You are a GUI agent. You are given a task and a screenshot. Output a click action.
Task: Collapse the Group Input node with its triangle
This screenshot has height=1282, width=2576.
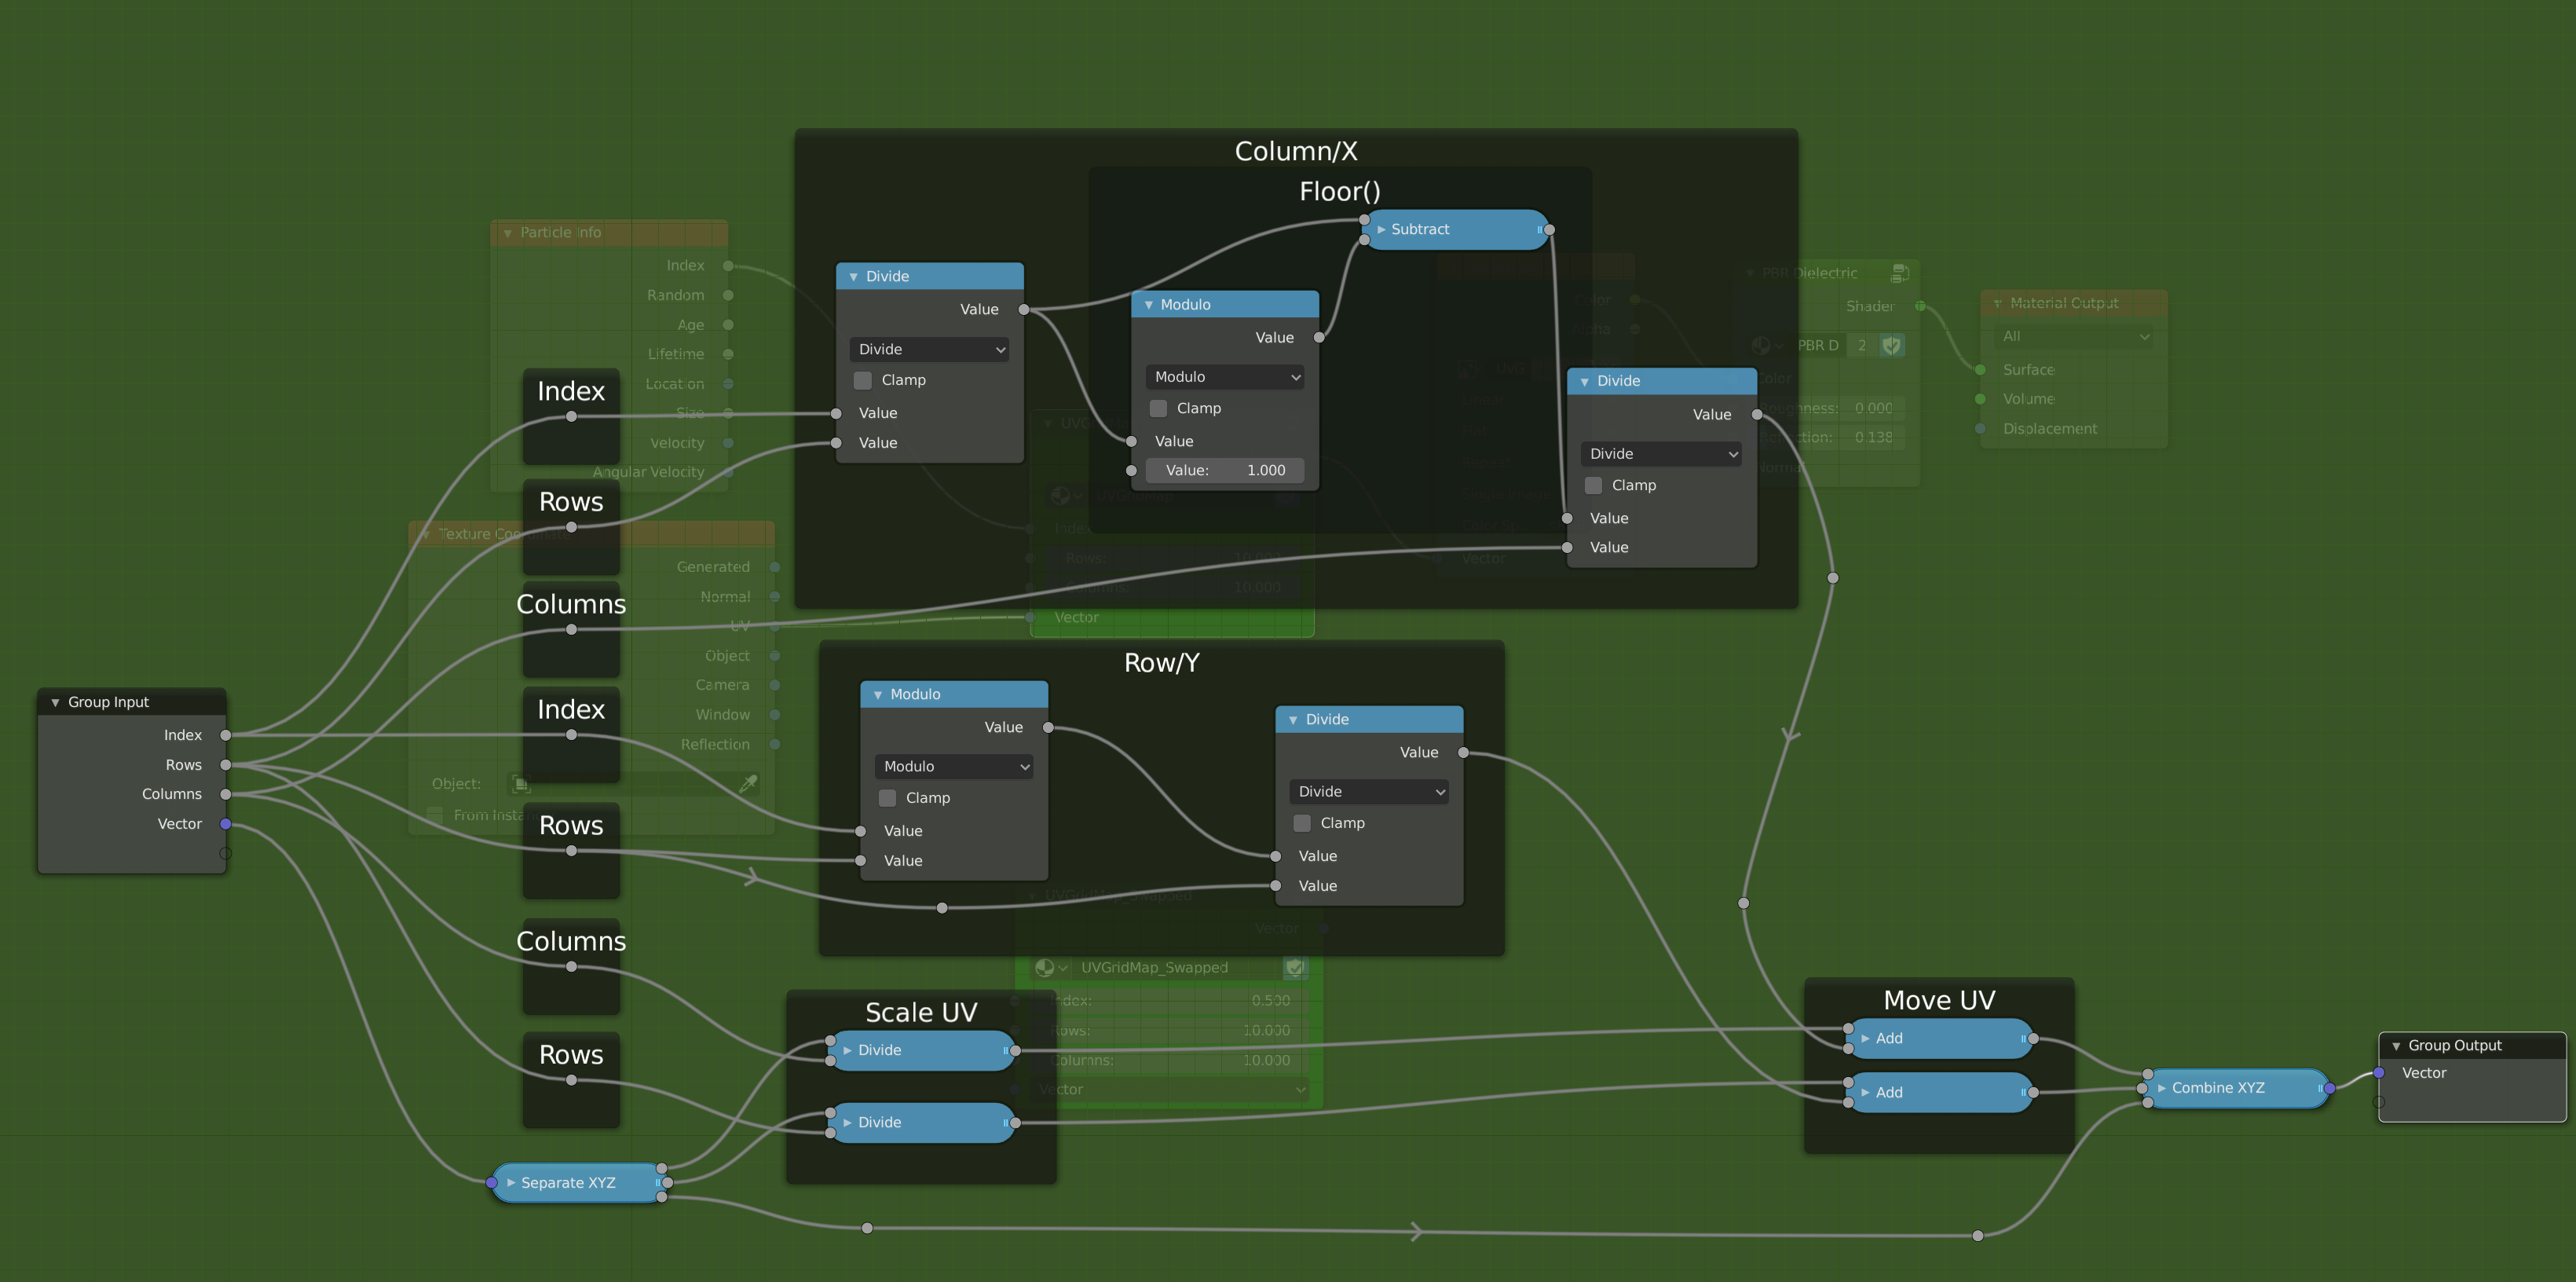55,703
